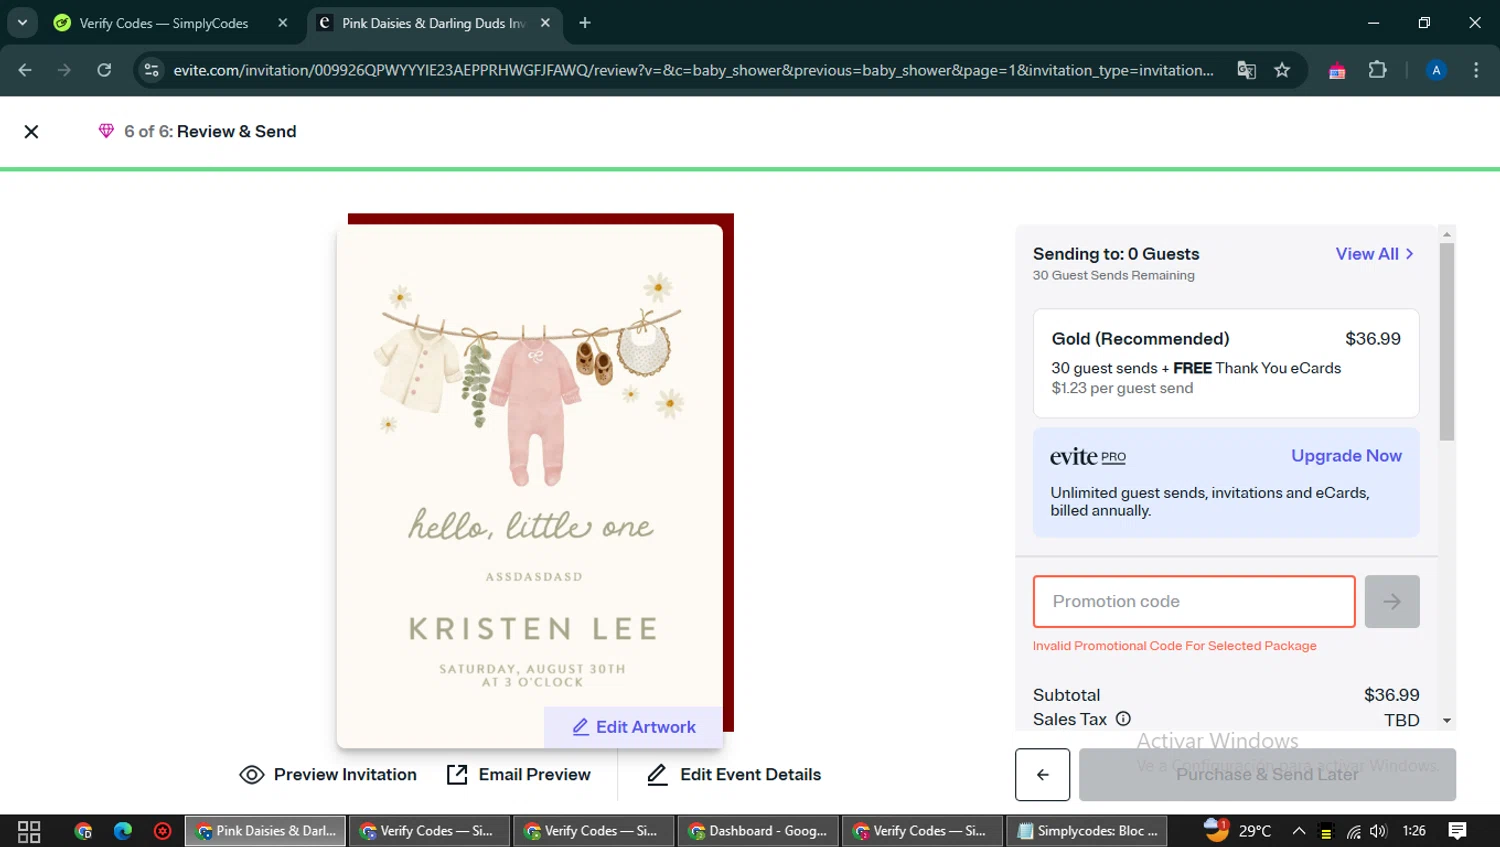The image size is (1500, 847).
Task: Open the browser extensions puzzle icon
Action: pyautogui.click(x=1377, y=70)
